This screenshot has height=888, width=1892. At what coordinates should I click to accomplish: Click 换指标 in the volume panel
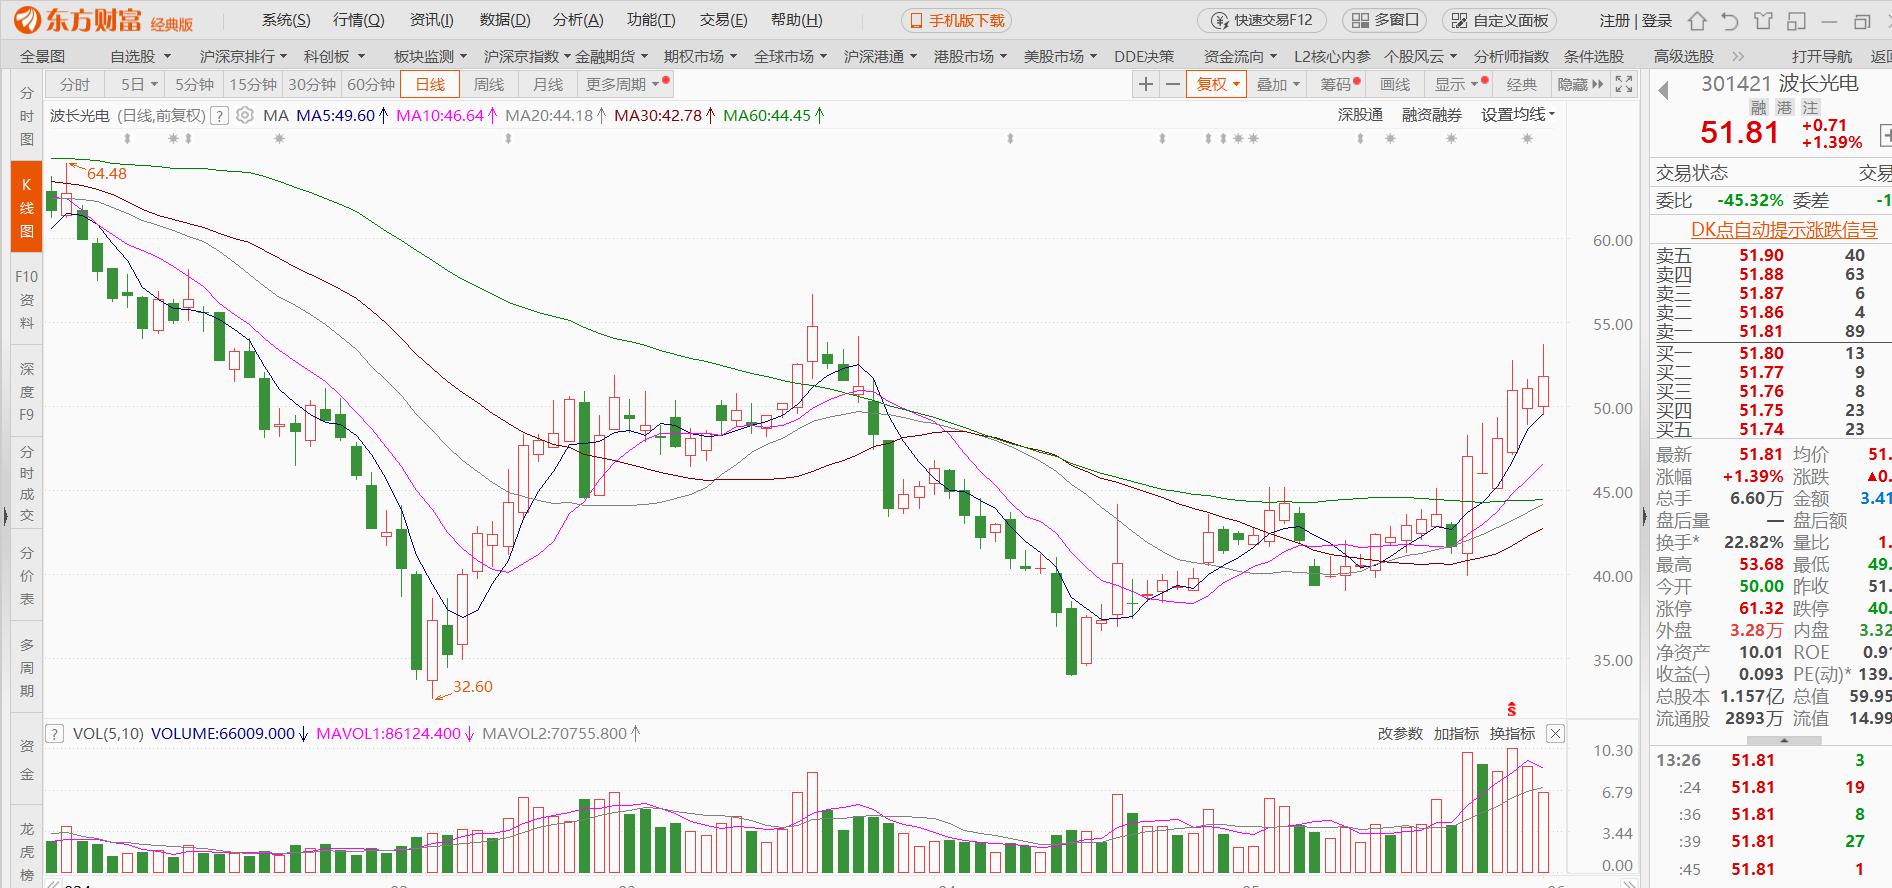tap(1512, 734)
